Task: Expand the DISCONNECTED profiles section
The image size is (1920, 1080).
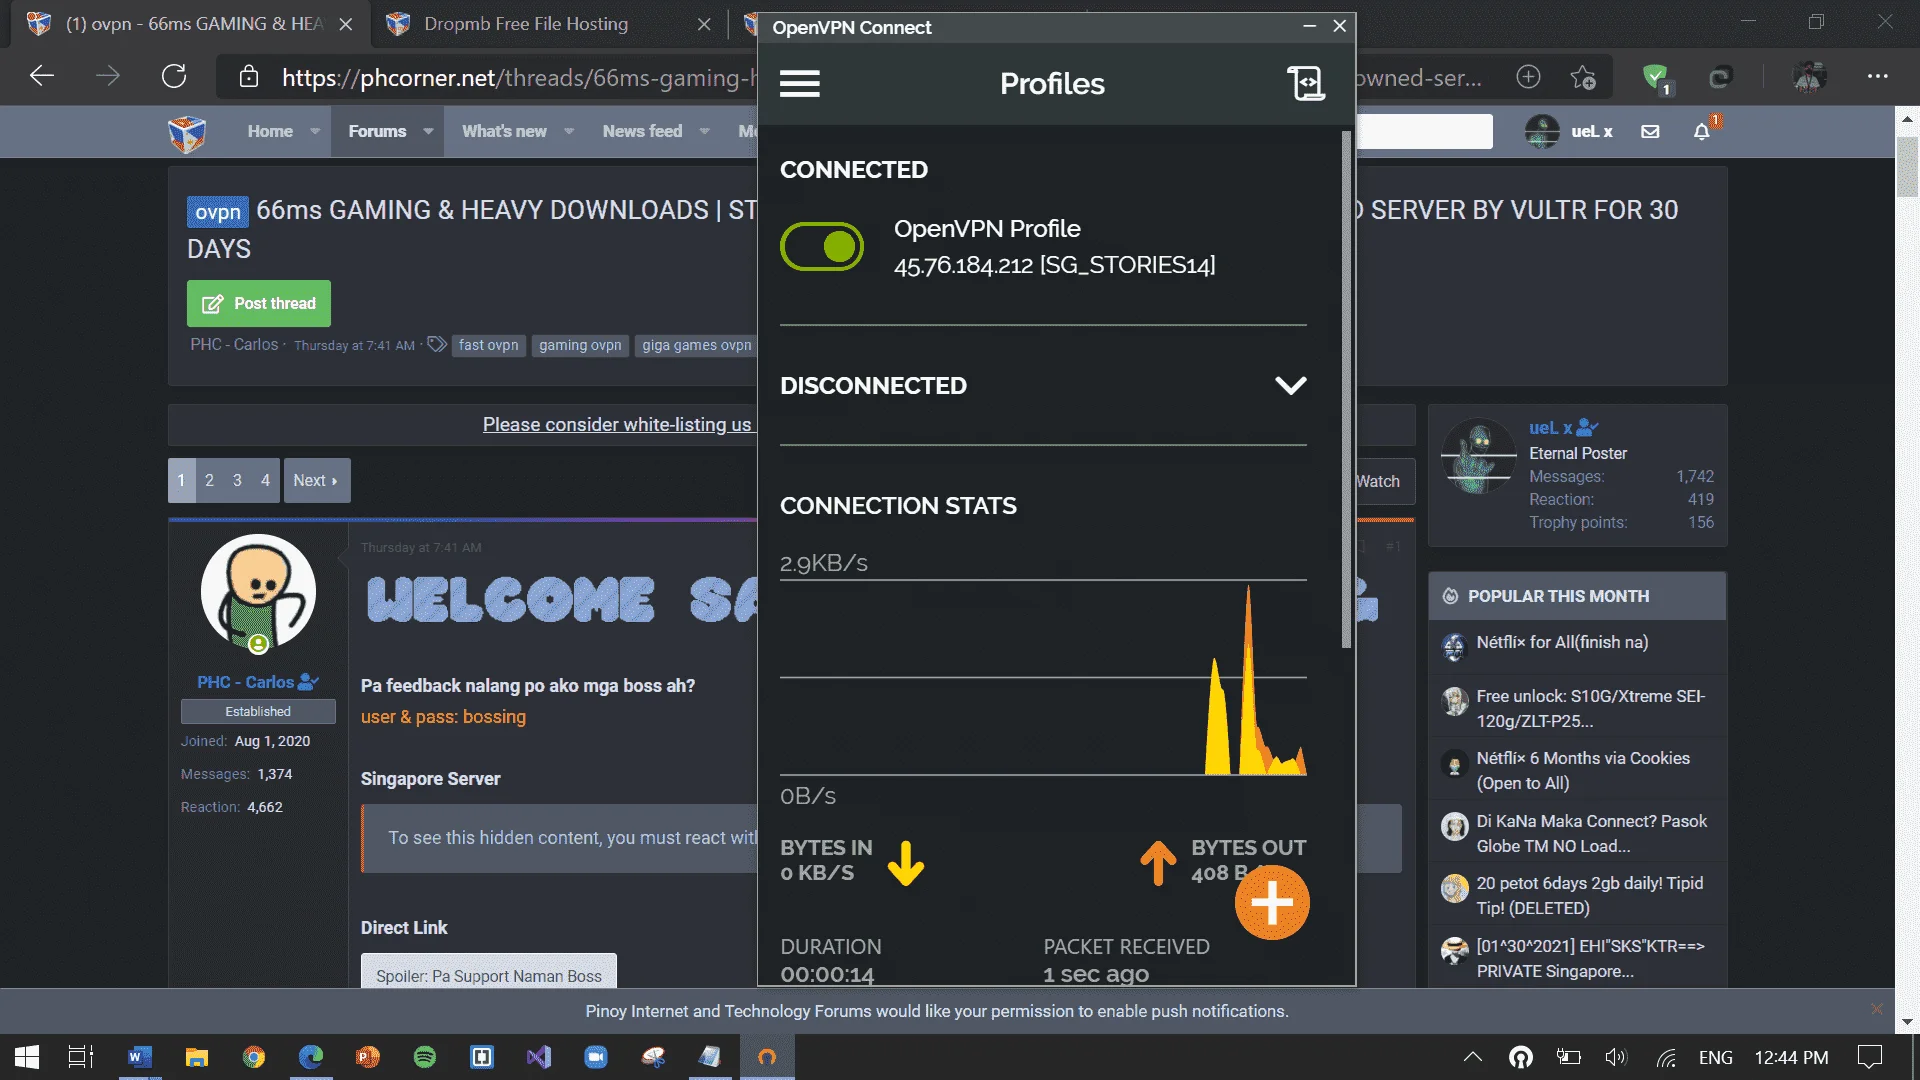Action: click(x=1291, y=386)
